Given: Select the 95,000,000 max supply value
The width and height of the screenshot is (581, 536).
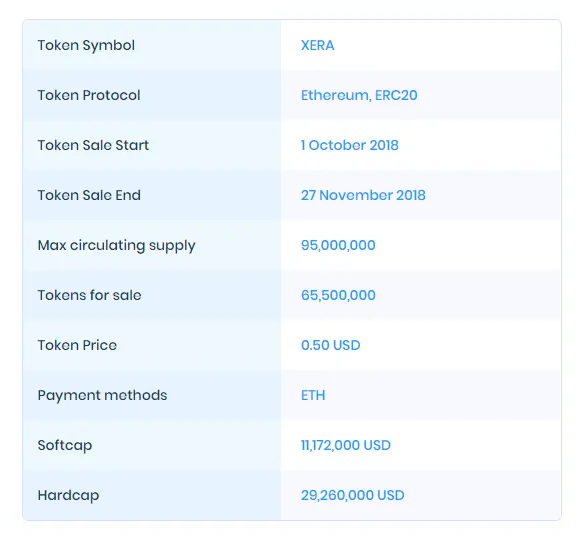Looking at the screenshot, I should [x=338, y=245].
